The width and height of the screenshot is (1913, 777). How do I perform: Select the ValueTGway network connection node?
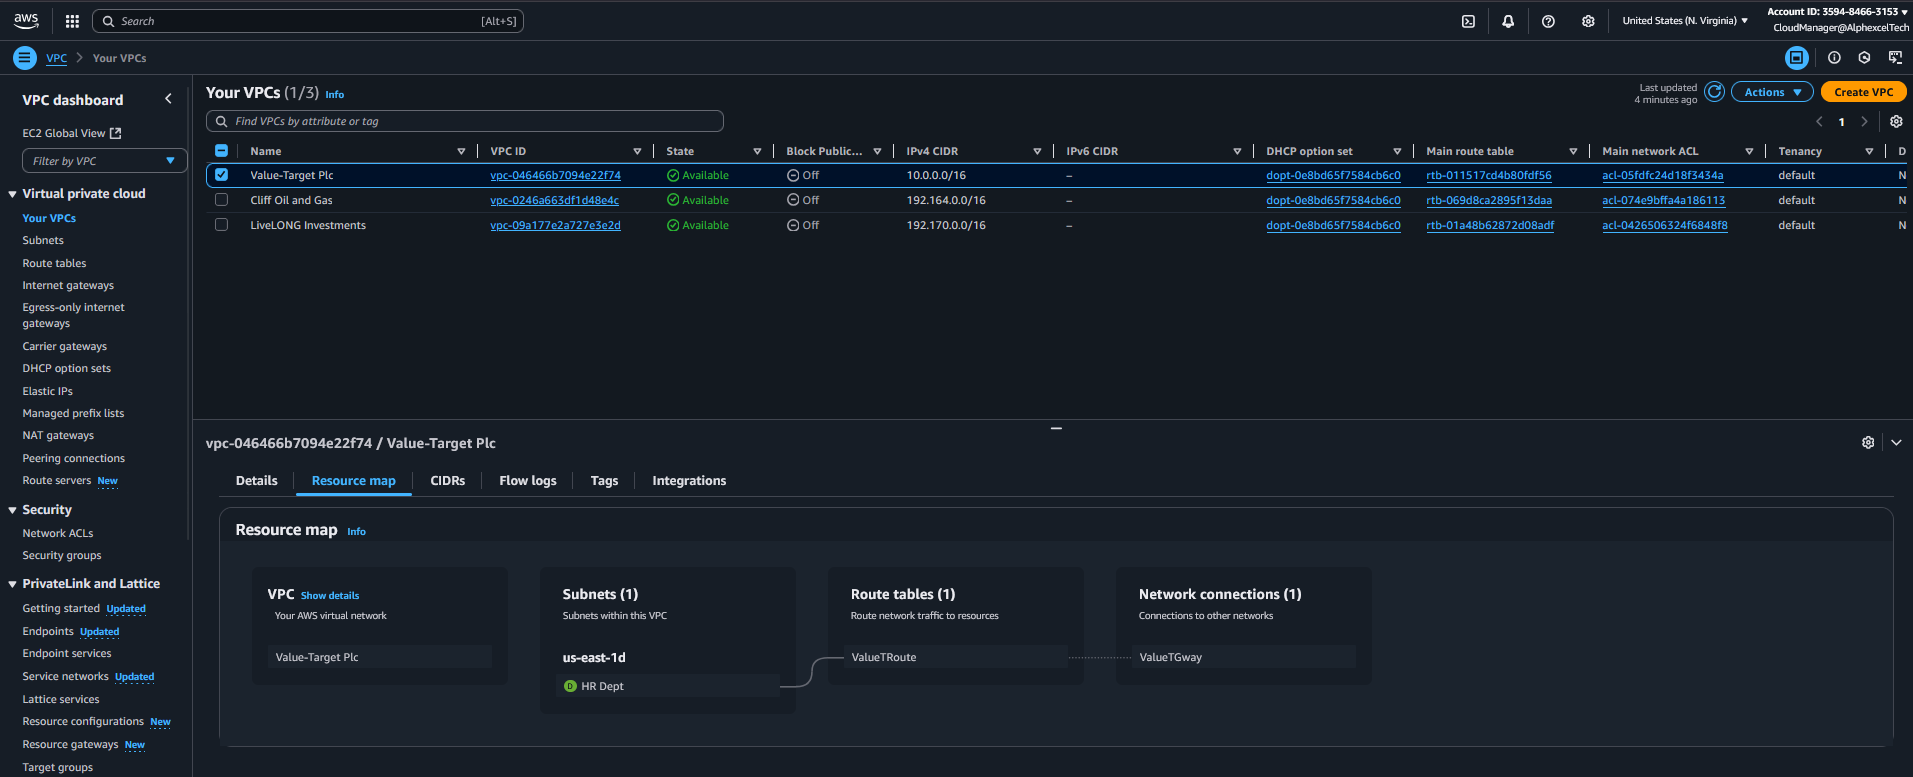1244,657
